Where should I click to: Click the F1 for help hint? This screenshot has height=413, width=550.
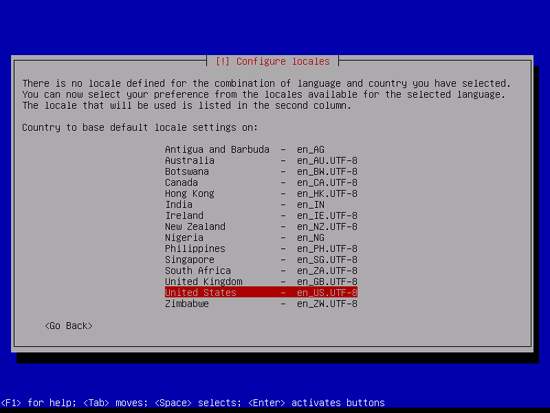38,402
